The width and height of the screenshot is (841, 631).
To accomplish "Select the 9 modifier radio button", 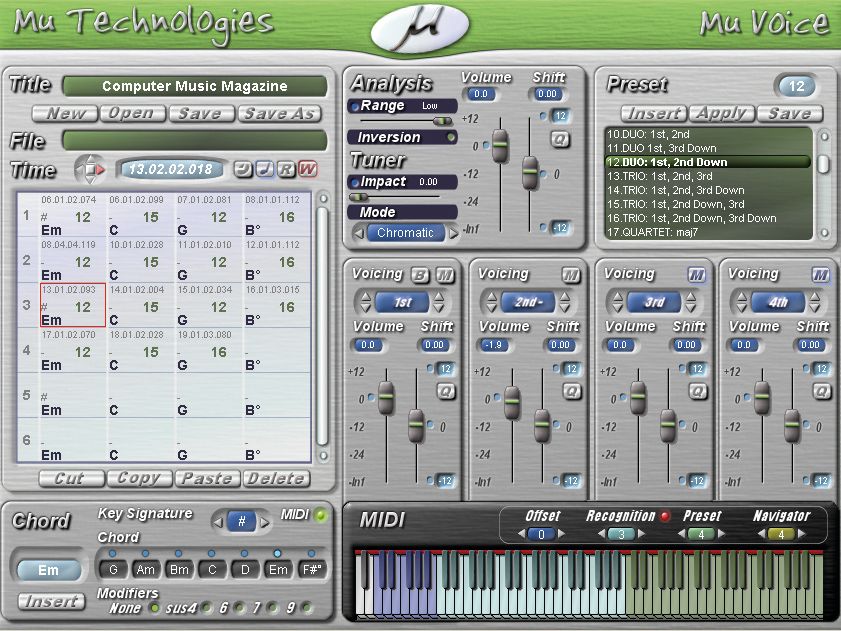I will (307, 608).
